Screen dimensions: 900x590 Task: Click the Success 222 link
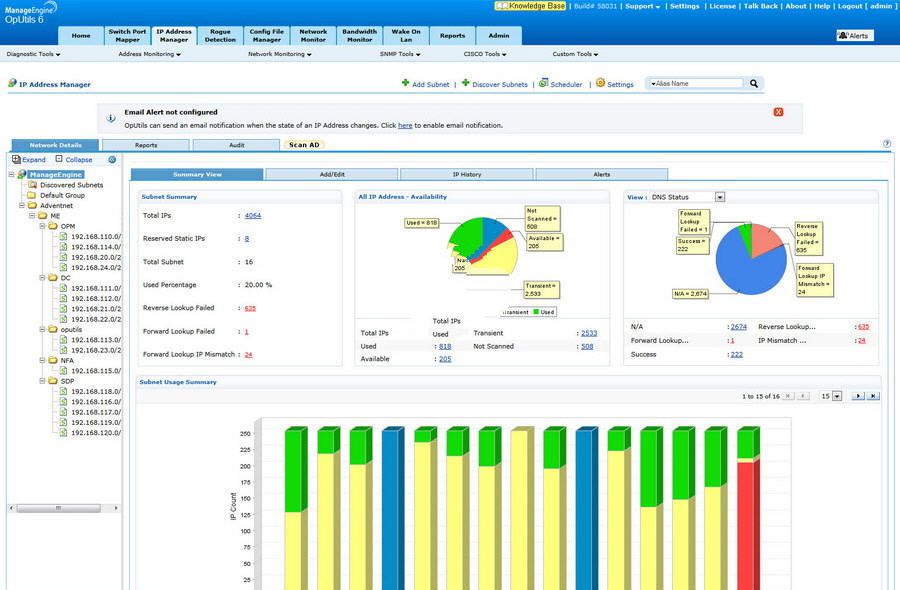tap(736, 355)
